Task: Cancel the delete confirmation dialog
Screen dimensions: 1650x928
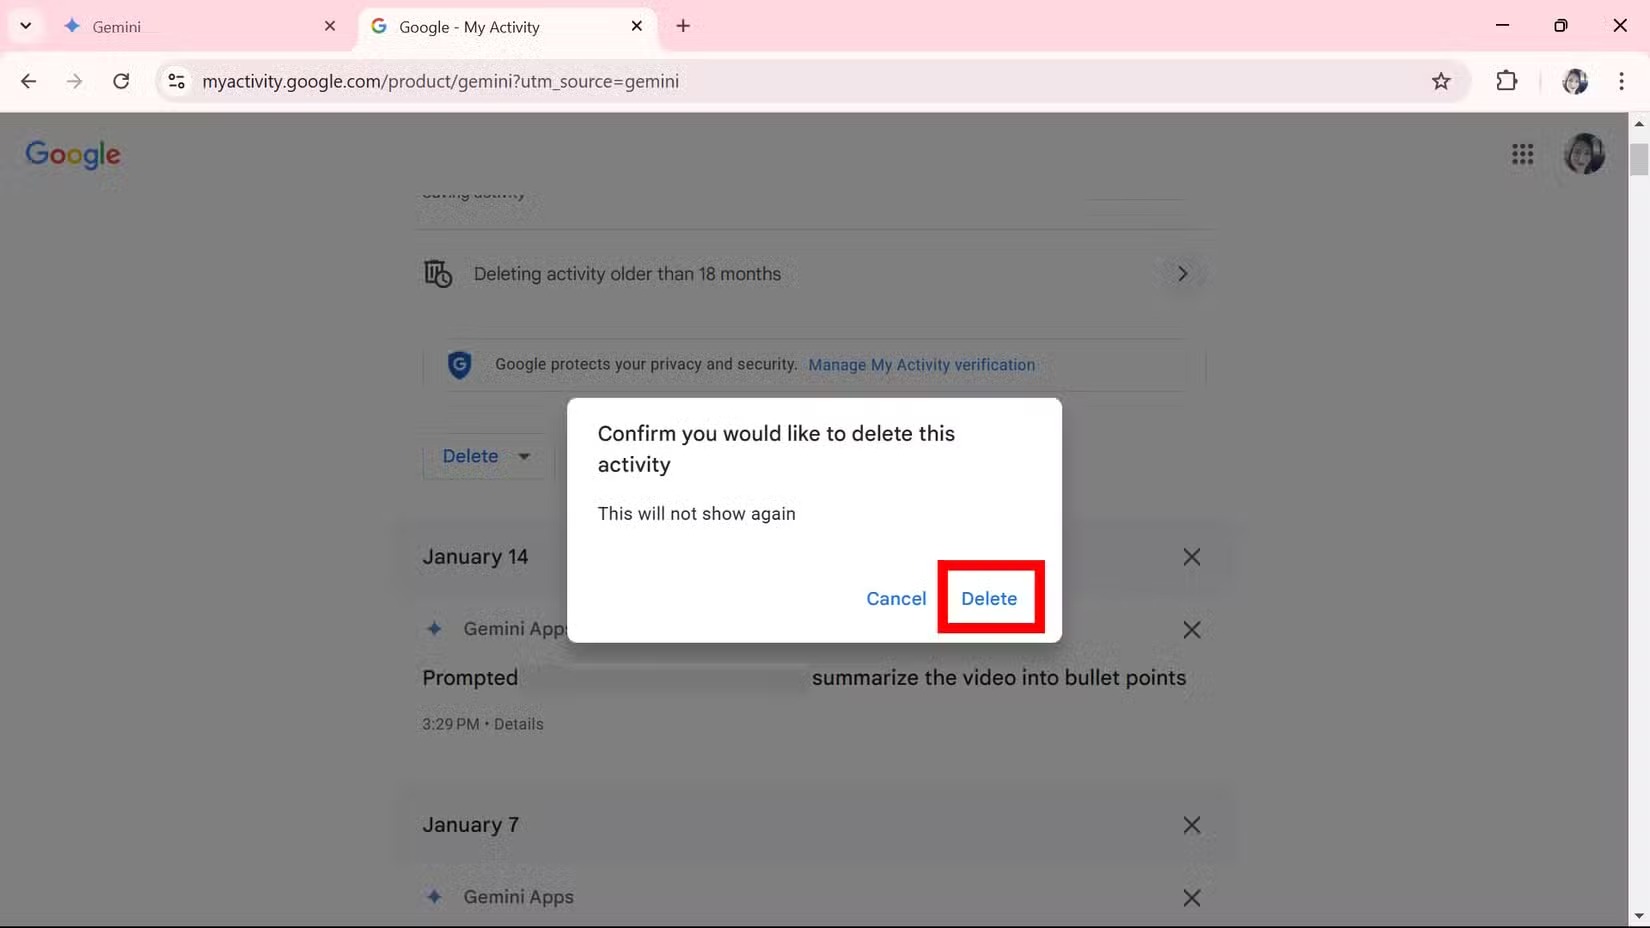Action: (x=896, y=598)
